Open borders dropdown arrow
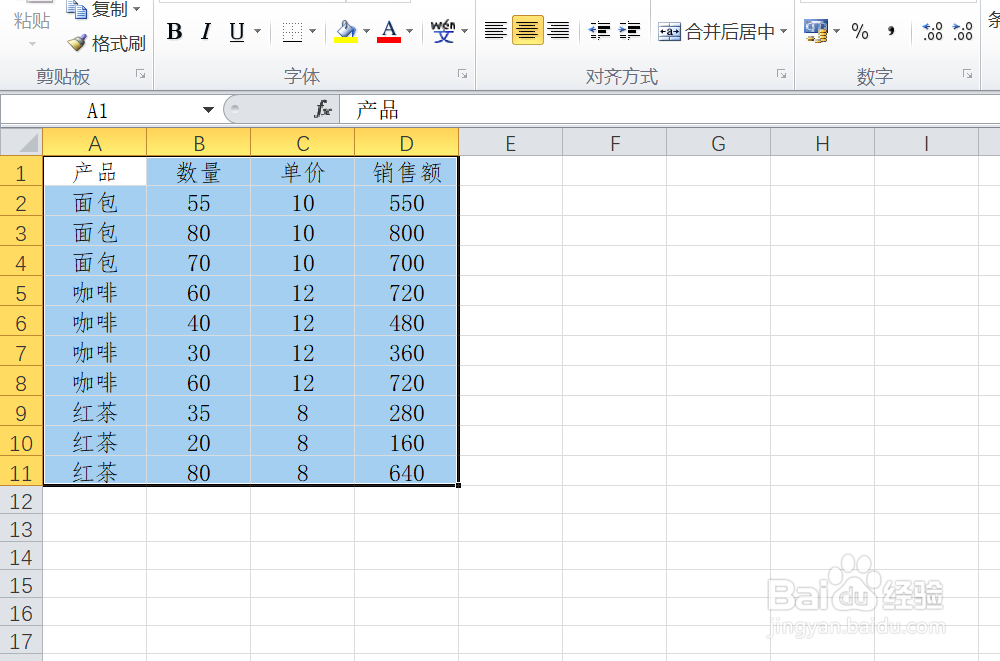This screenshot has width=1000, height=661. [x=312, y=31]
